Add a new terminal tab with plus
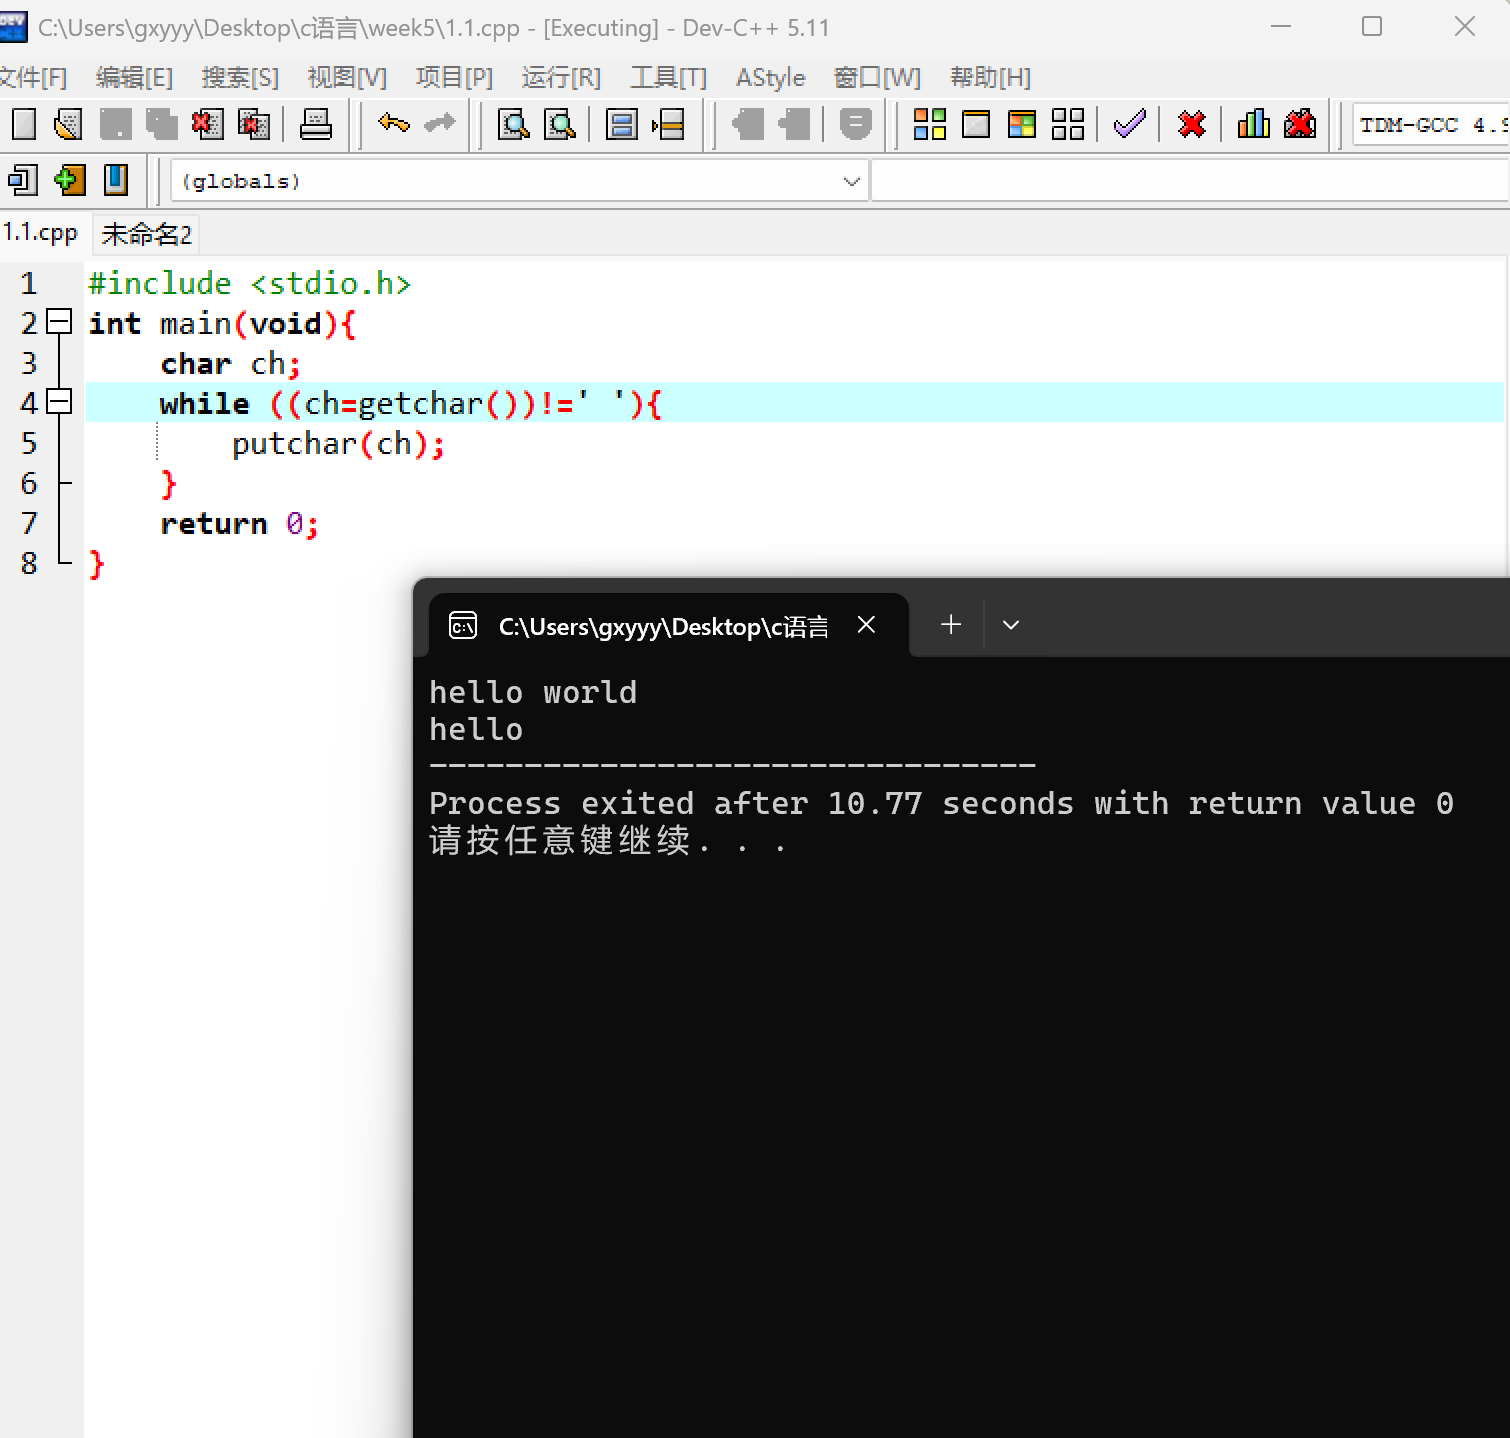This screenshot has width=1510, height=1438. [951, 625]
